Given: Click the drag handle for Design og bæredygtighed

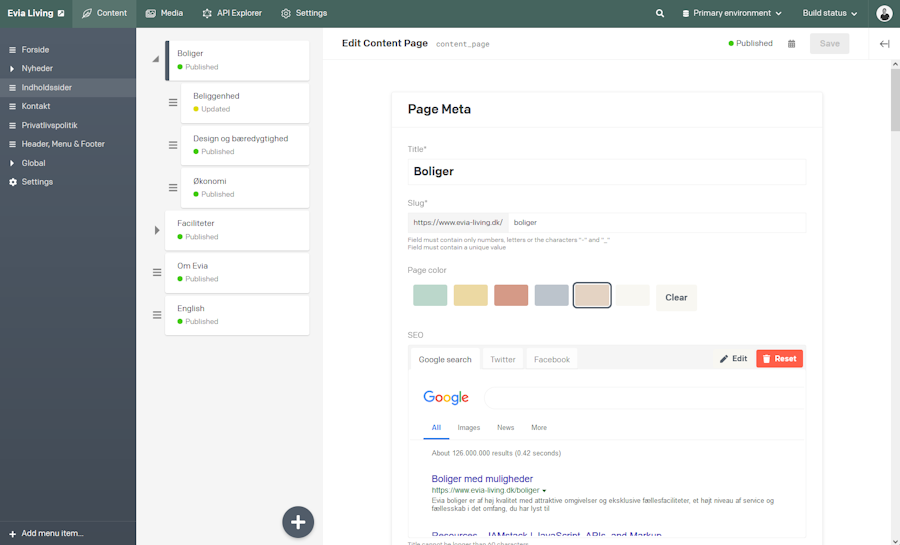Looking at the screenshot, I should click(173, 145).
